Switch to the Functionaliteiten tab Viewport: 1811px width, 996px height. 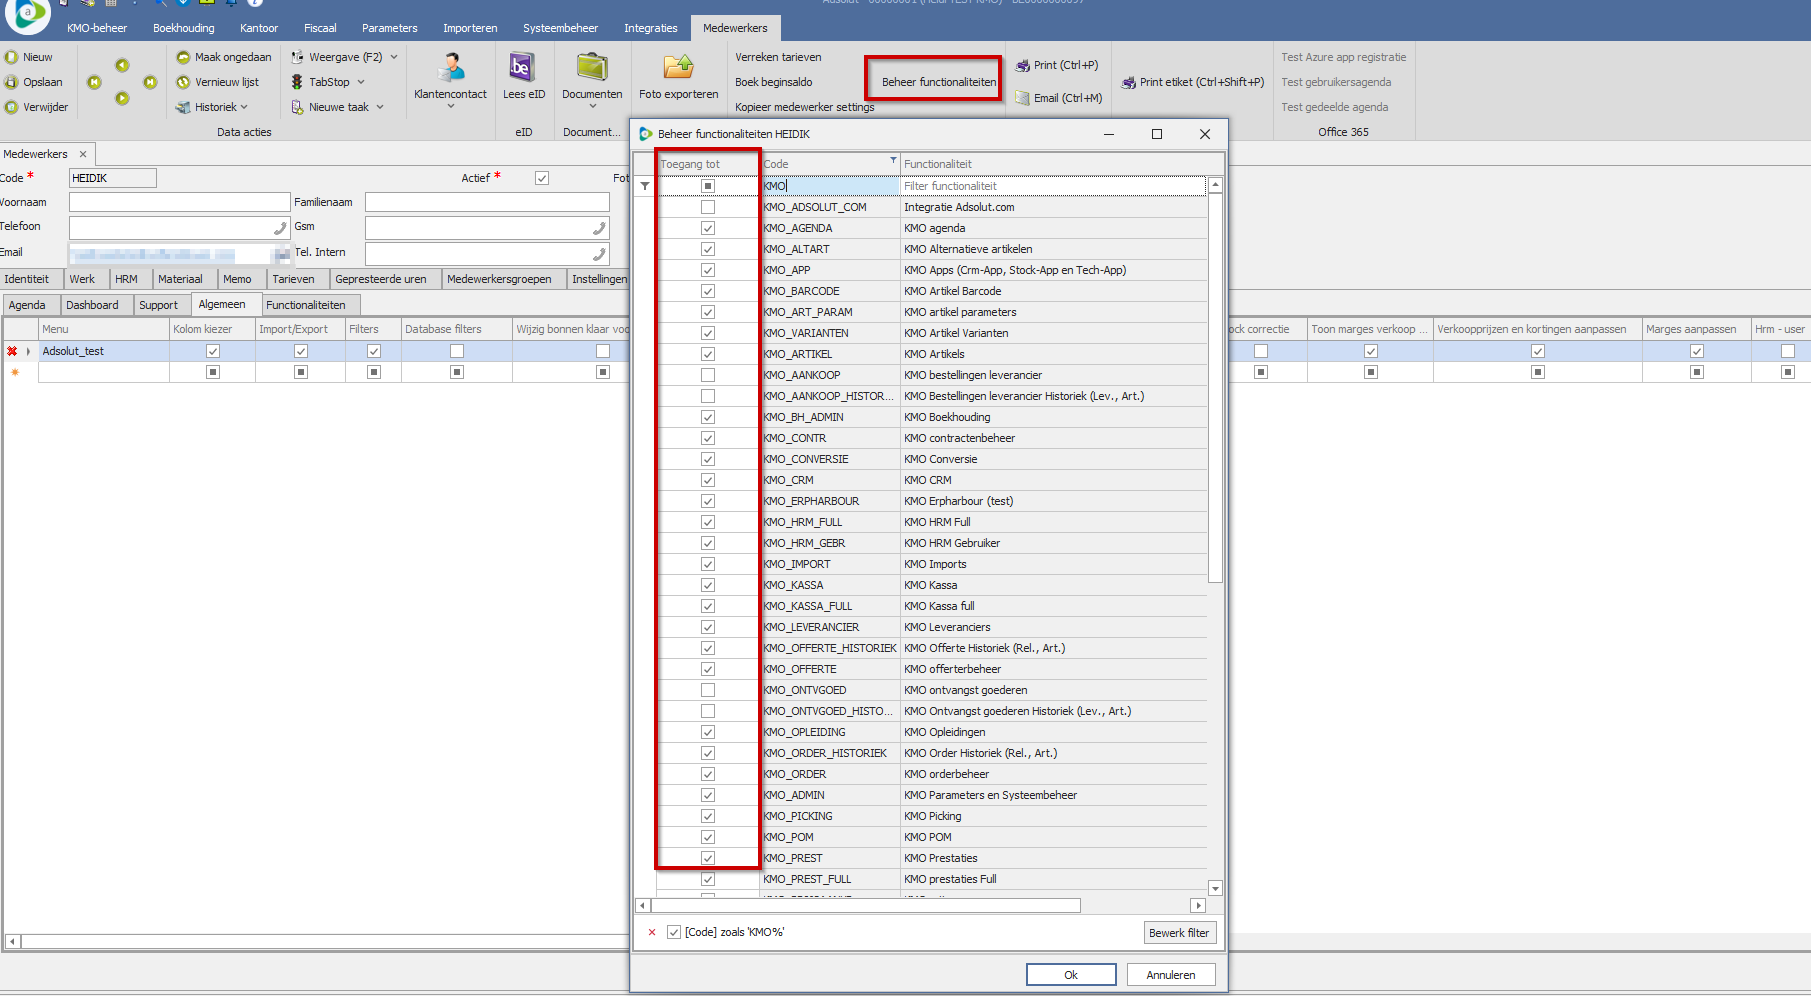click(306, 305)
